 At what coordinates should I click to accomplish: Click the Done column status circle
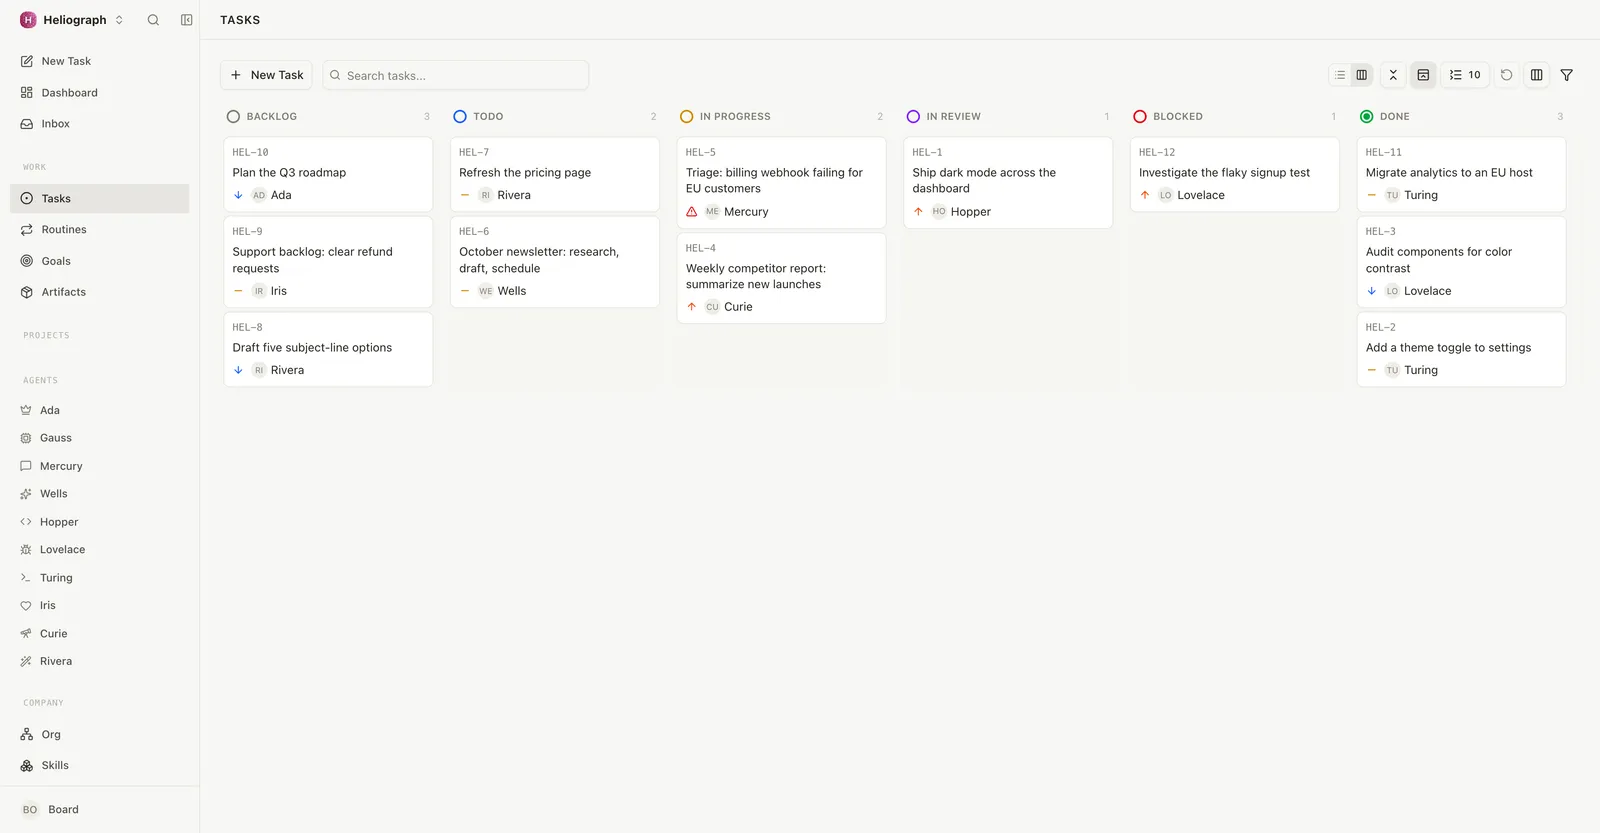pos(1367,117)
